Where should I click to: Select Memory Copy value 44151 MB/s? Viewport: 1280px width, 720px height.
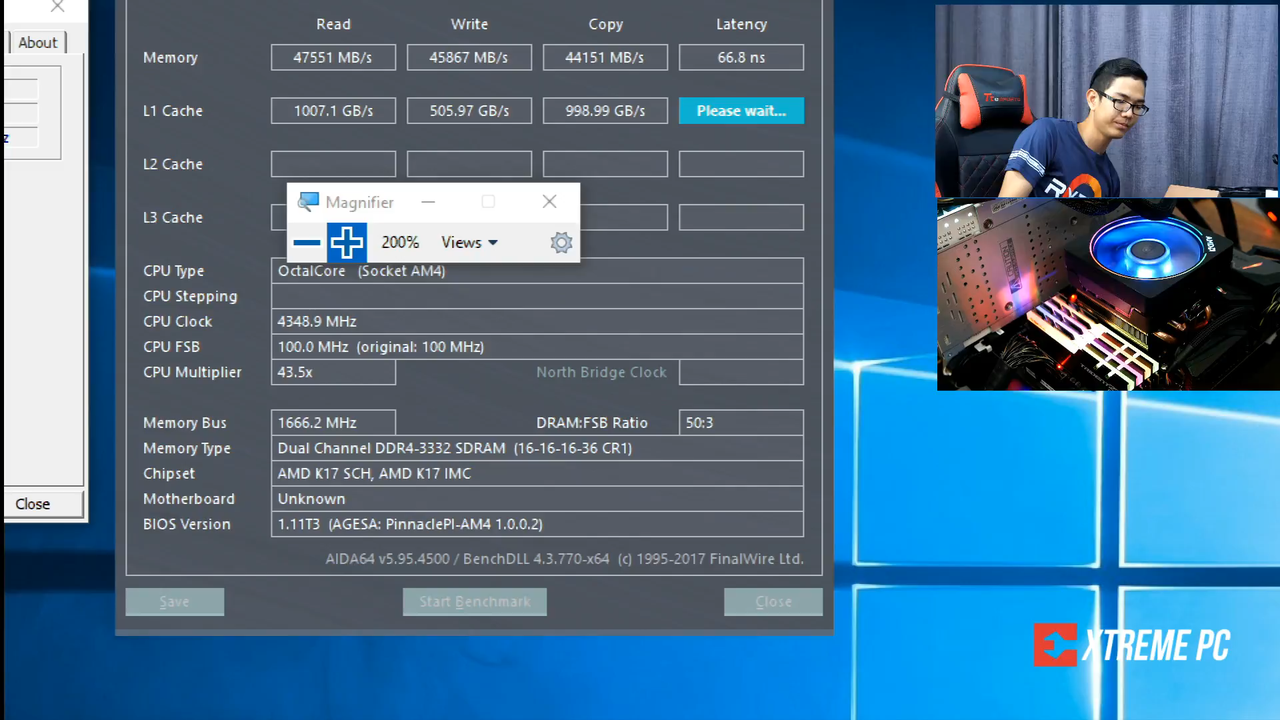[x=605, y=58]
